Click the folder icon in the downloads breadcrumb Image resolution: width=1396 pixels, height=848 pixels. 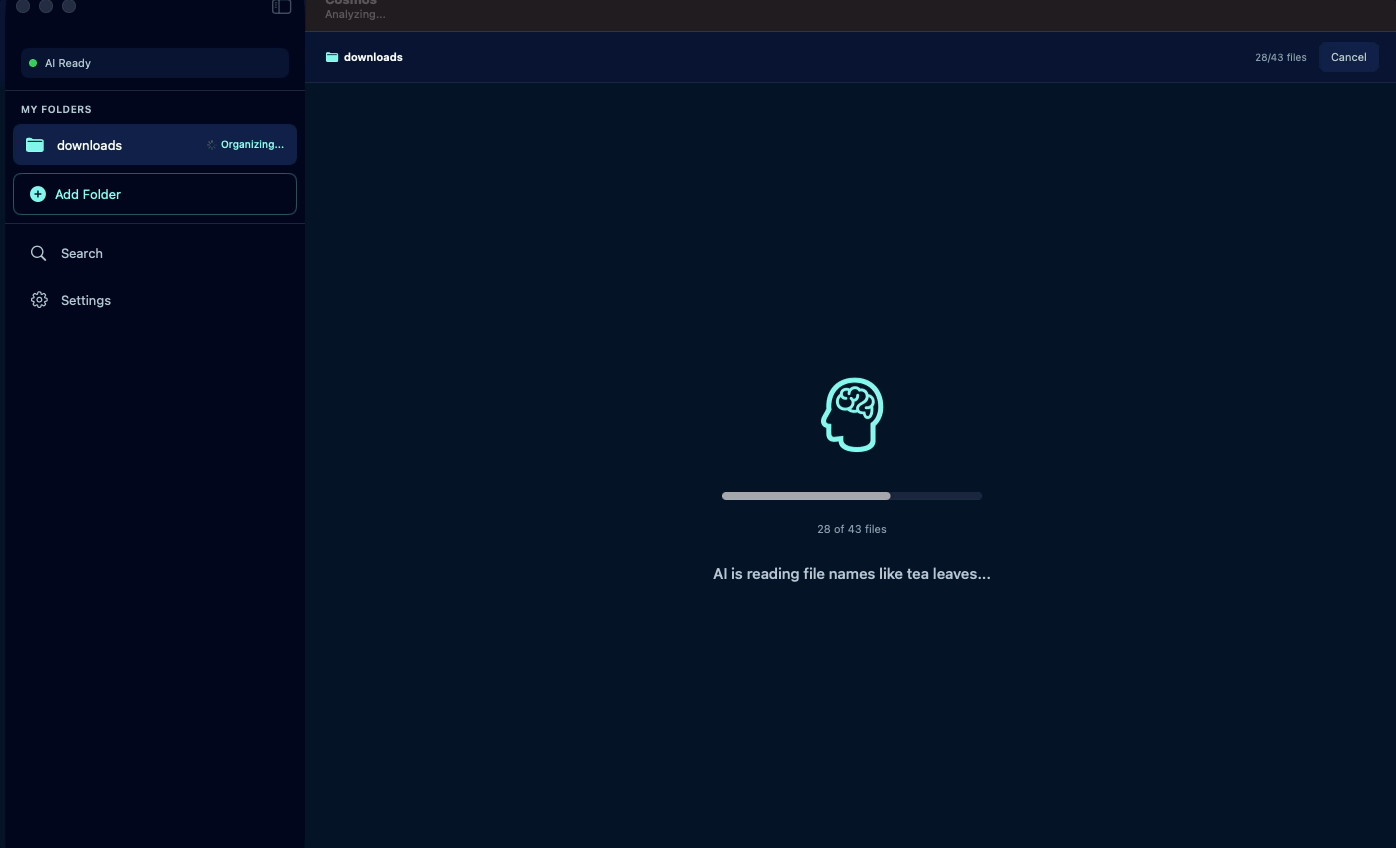point(331,57)
